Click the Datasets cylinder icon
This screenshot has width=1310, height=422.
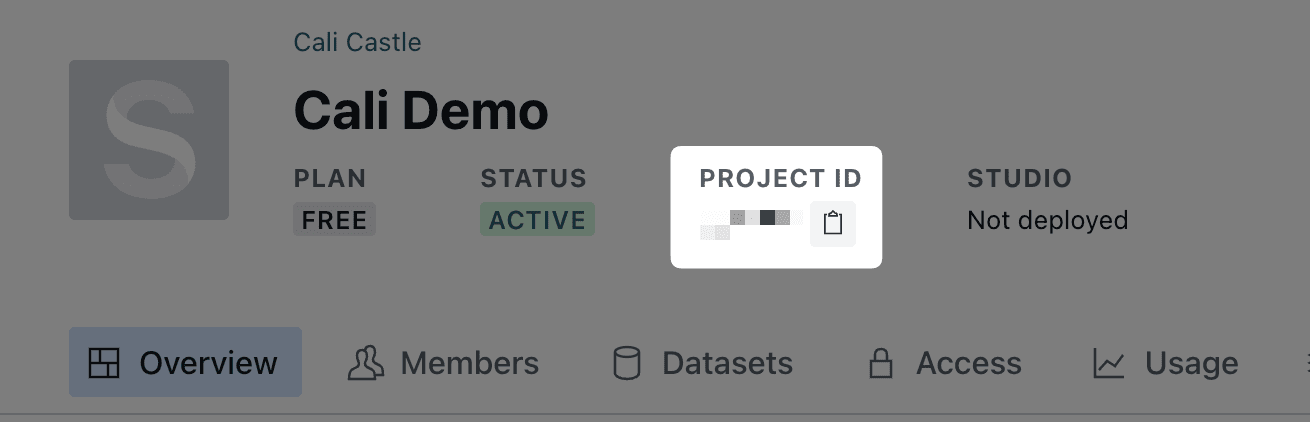point(627,363)
